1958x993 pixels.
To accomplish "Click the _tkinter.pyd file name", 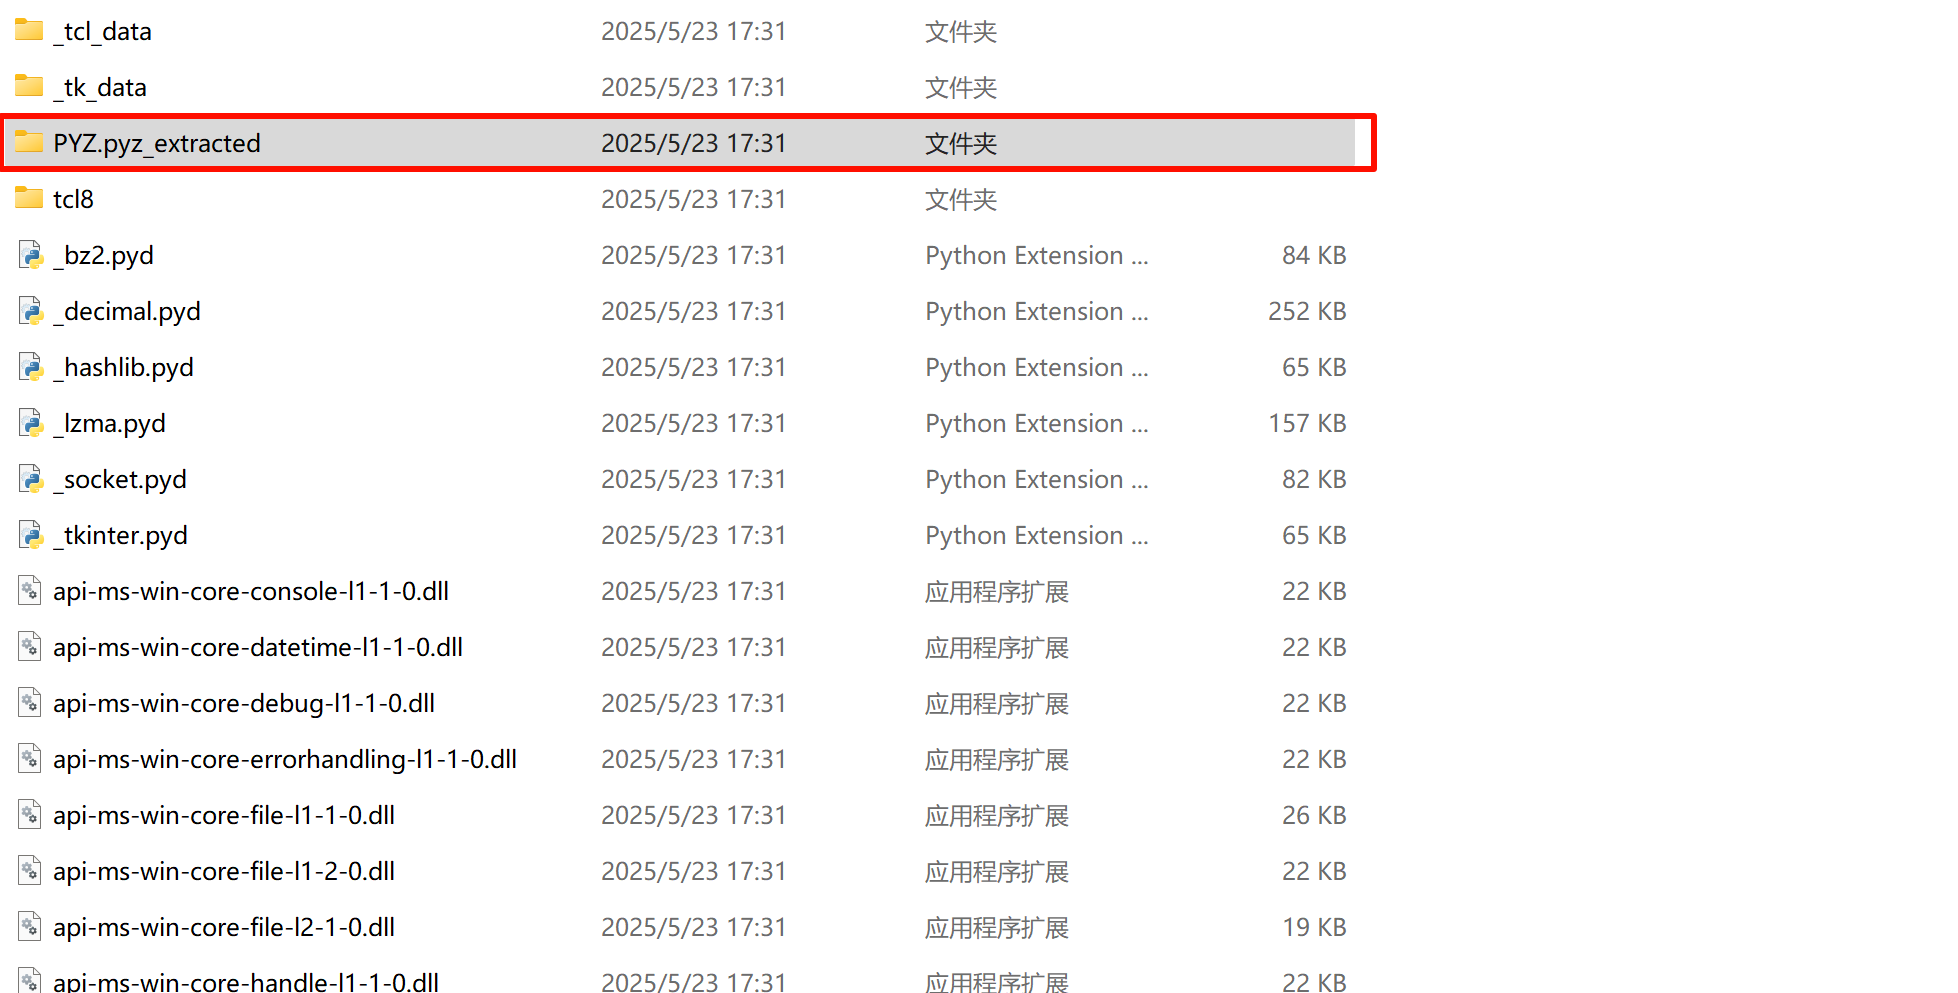I will tap(120, 536).
